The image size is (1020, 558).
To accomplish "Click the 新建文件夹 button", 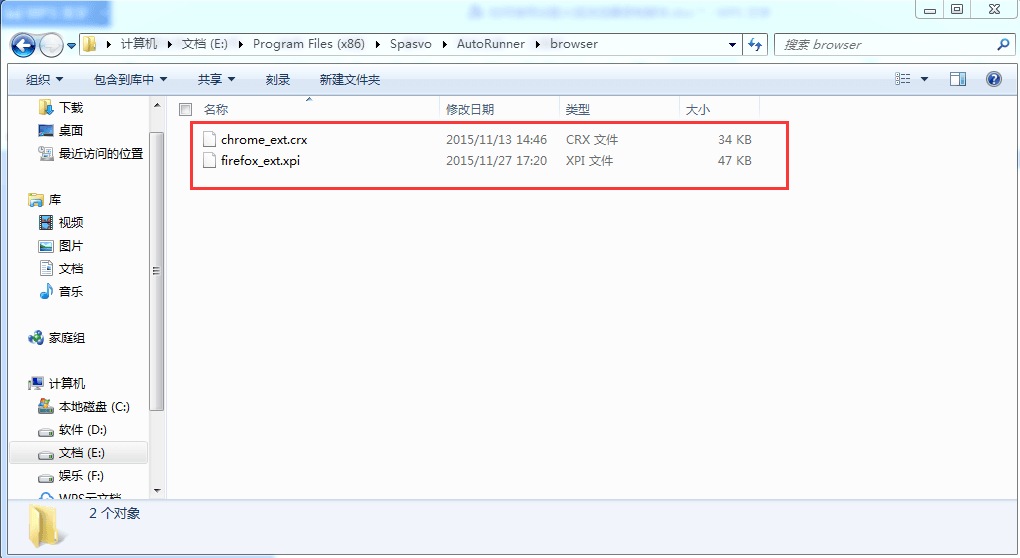I will pos(350,79).
